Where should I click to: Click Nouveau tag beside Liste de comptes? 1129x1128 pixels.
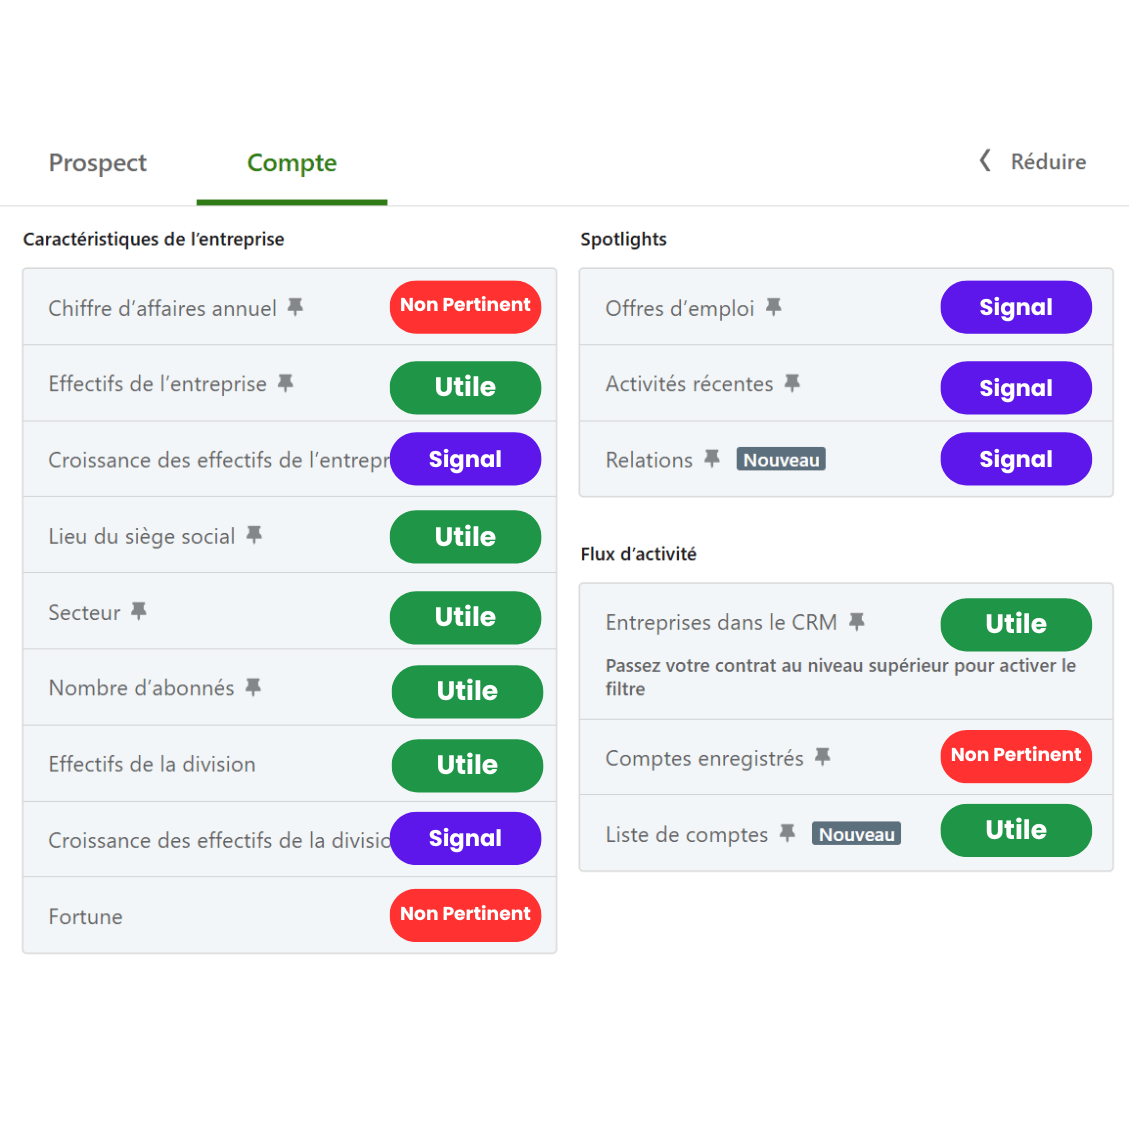pyautogui.click(x=856, y=834)
